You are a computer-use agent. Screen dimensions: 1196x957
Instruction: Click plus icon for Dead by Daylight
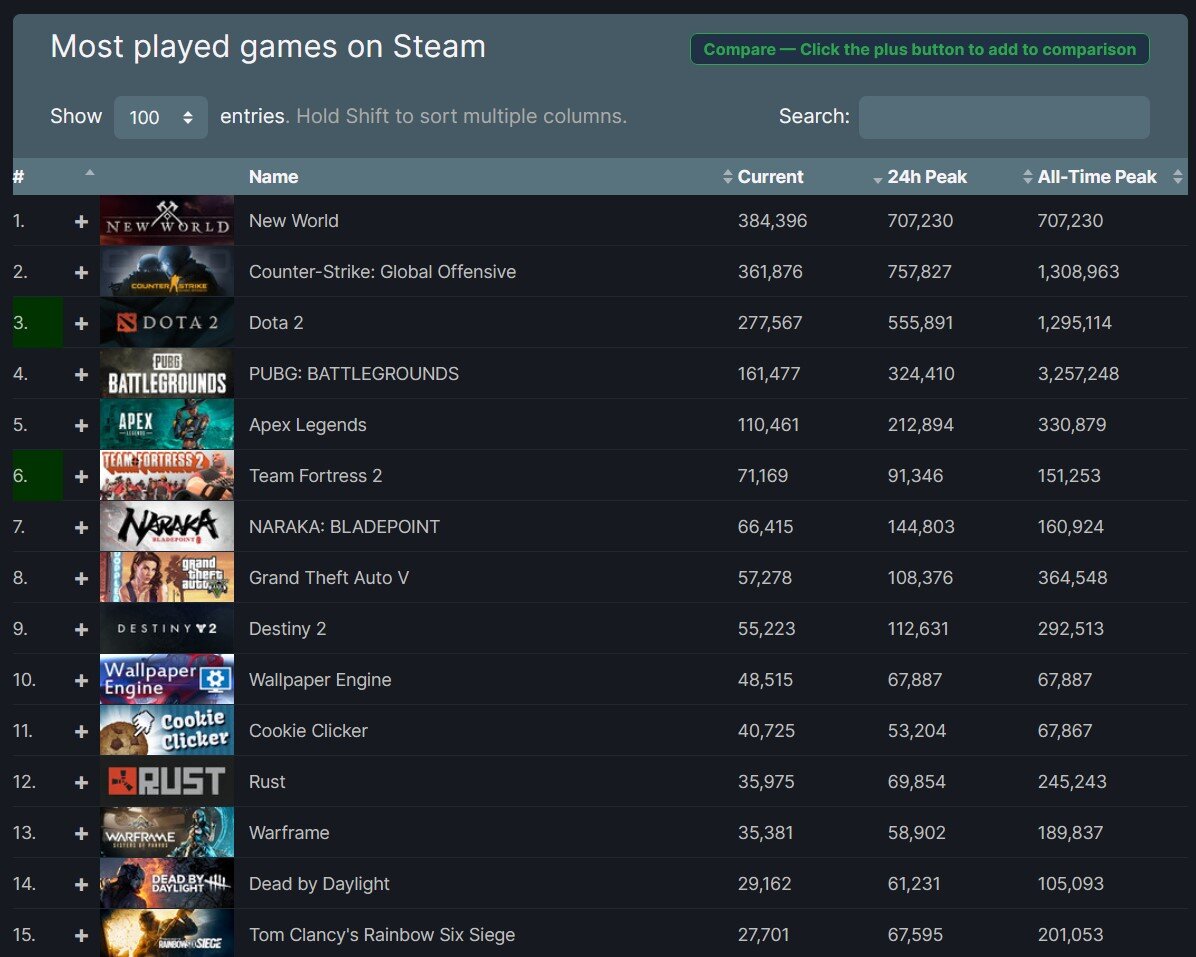(82, 885)
